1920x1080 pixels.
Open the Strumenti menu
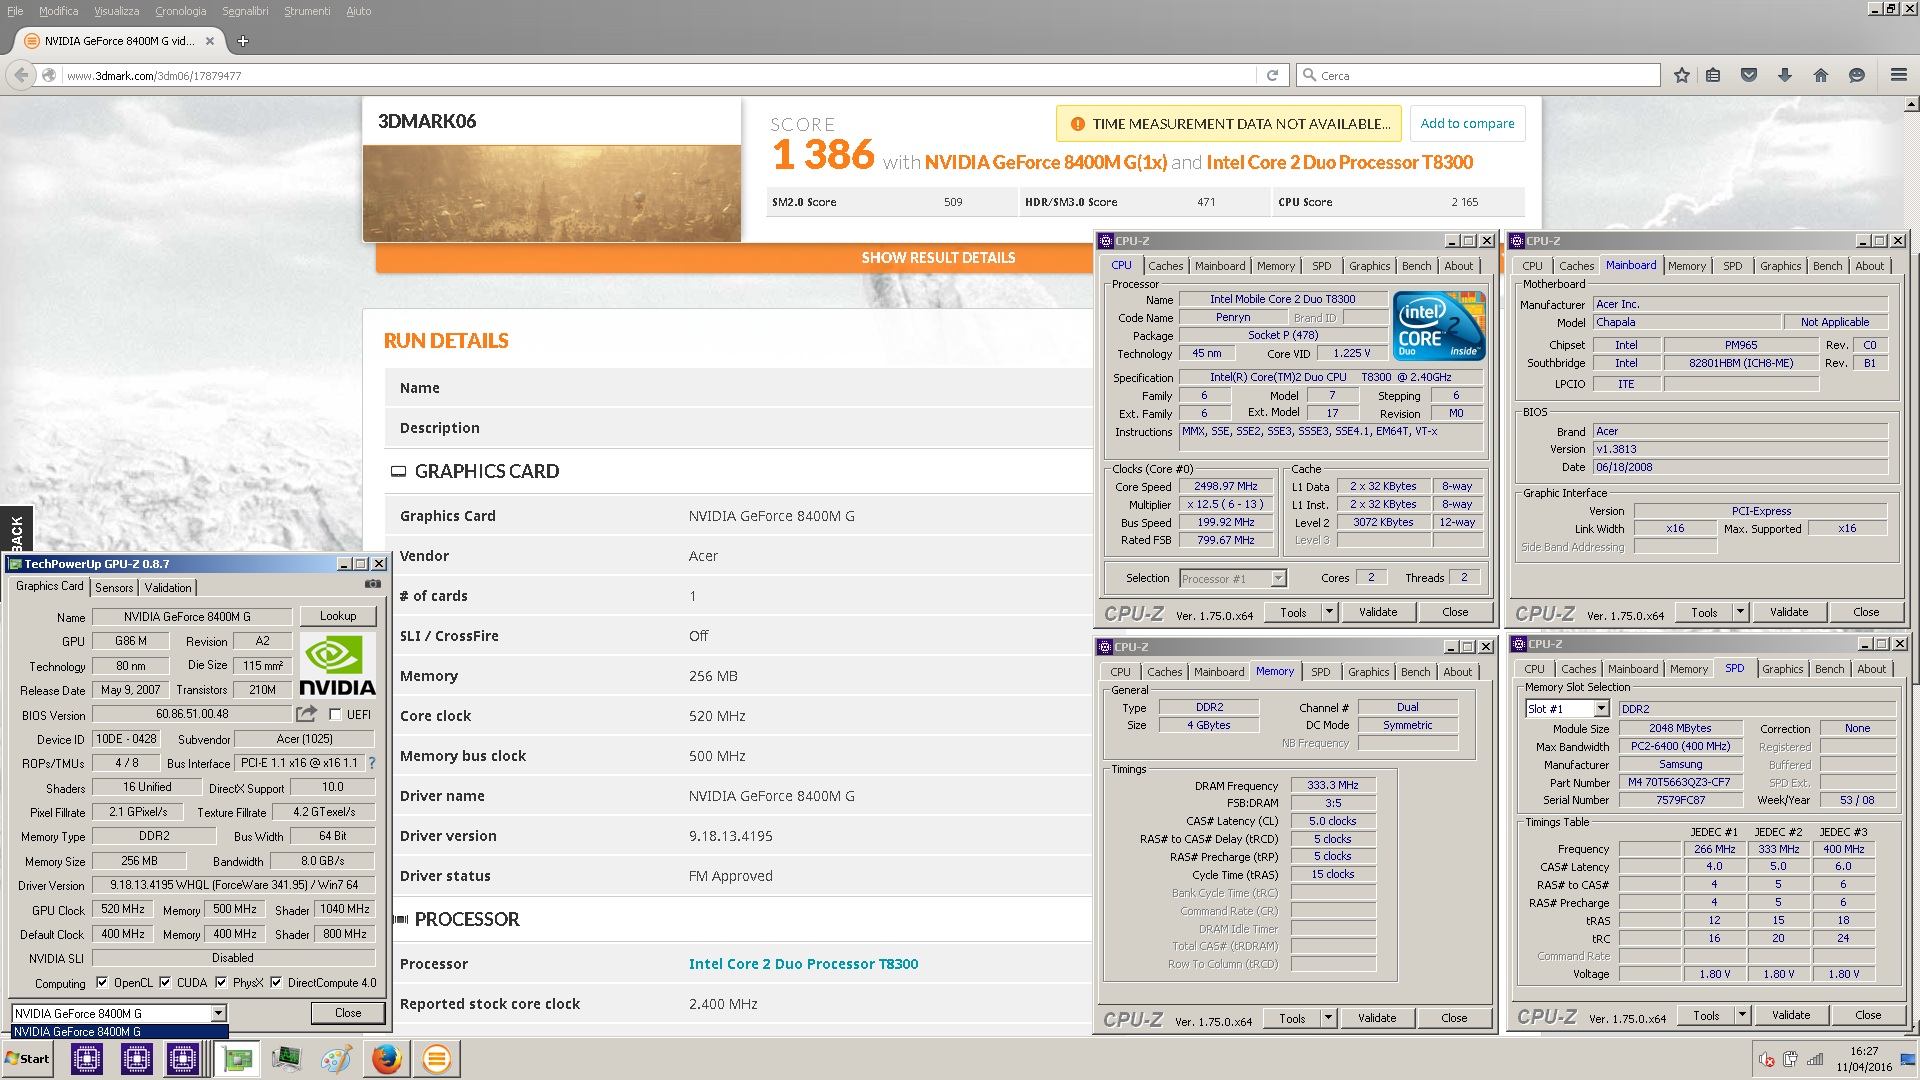307,11
